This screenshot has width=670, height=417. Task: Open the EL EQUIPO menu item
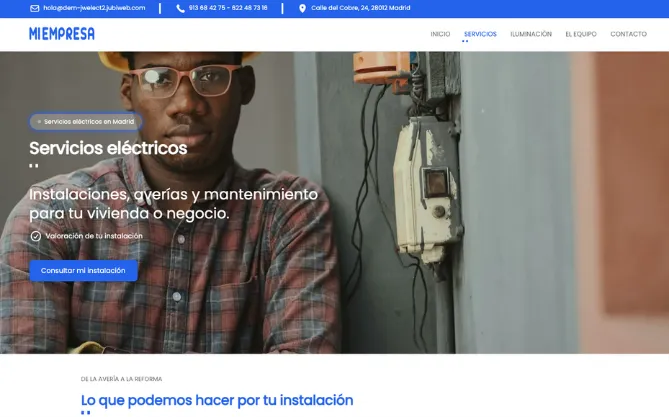pyautogui.click(x=581, y=34)
